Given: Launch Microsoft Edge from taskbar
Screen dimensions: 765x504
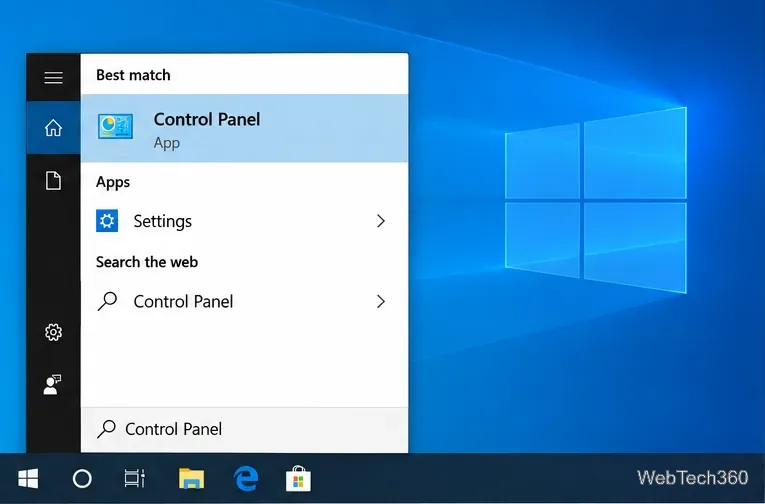Looking at the screenshot, I should tap(245, 479).
